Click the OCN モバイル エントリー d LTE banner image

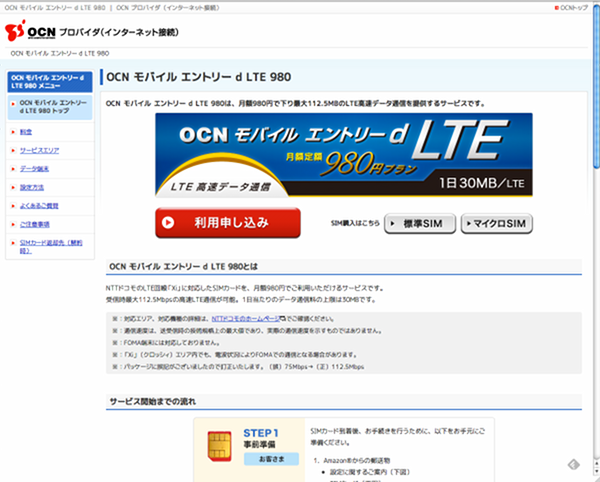344,155
